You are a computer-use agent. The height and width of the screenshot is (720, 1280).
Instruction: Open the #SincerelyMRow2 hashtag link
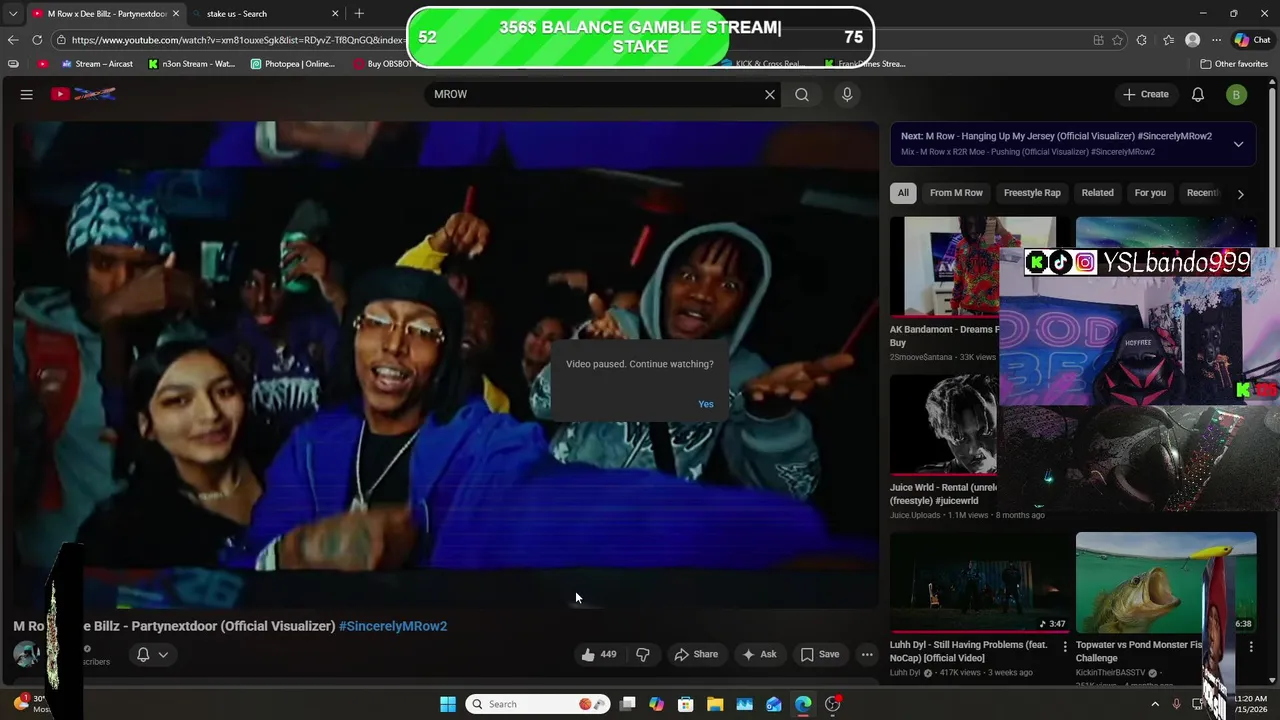coord(393,626)
